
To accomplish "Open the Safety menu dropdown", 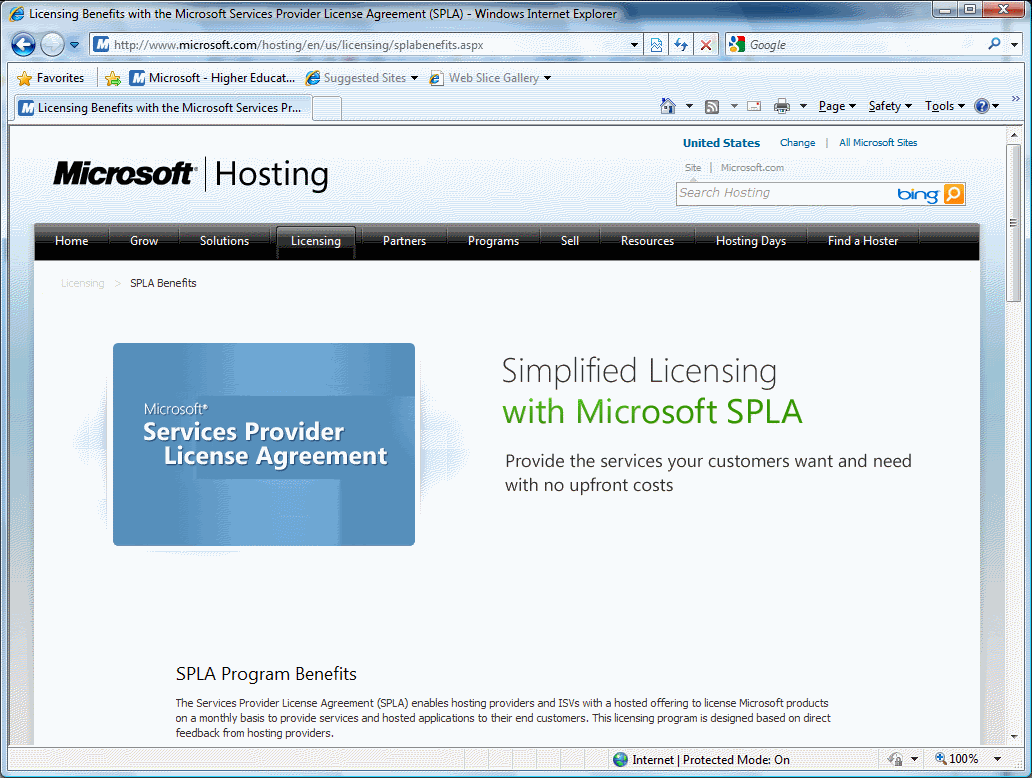I will point(890,106).
